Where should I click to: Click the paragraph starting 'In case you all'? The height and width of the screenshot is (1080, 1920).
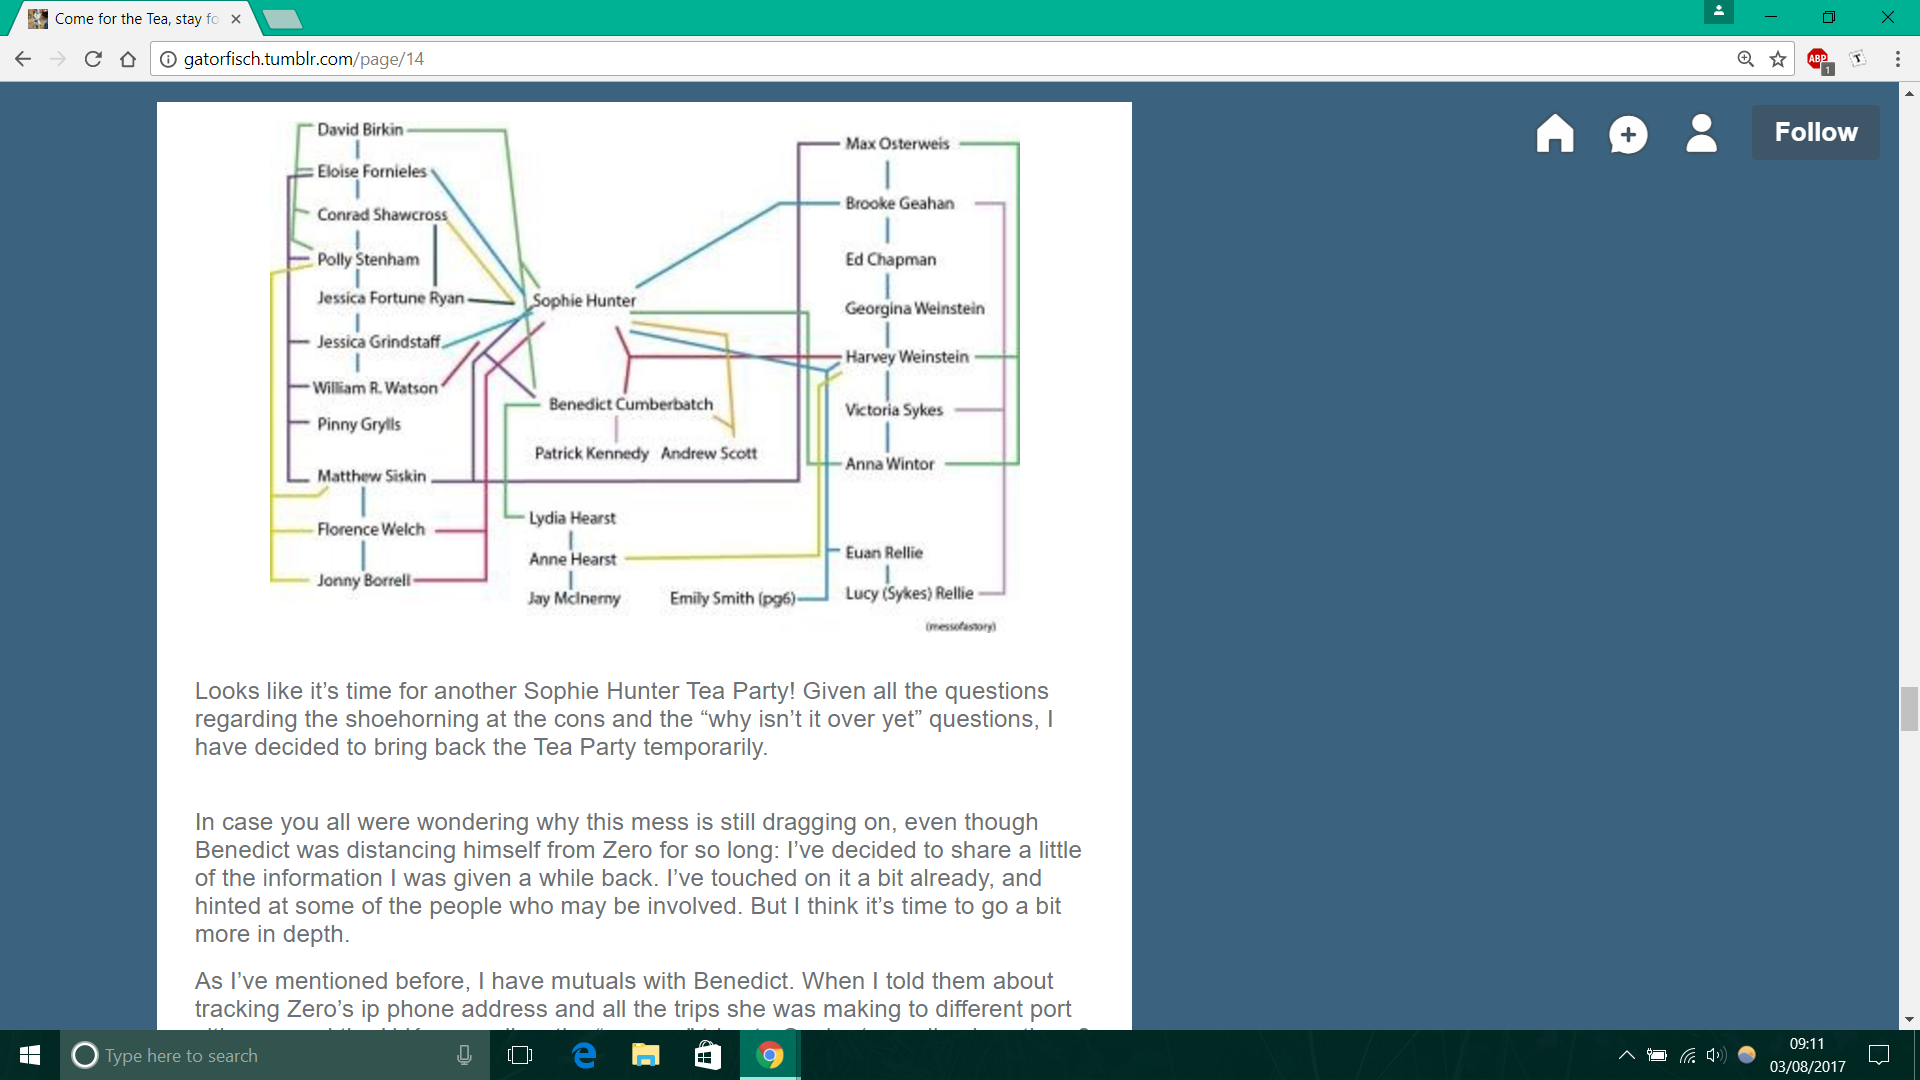click(x=638, y=878)
